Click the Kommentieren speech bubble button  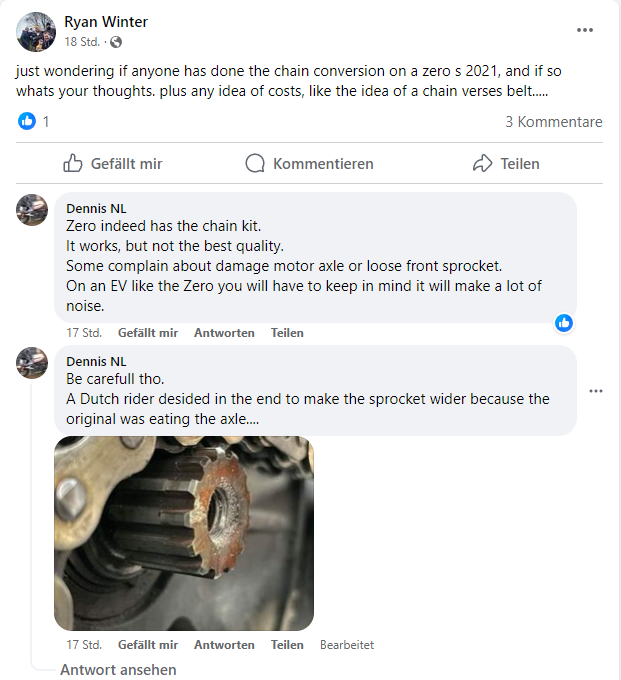pos(309,163)
